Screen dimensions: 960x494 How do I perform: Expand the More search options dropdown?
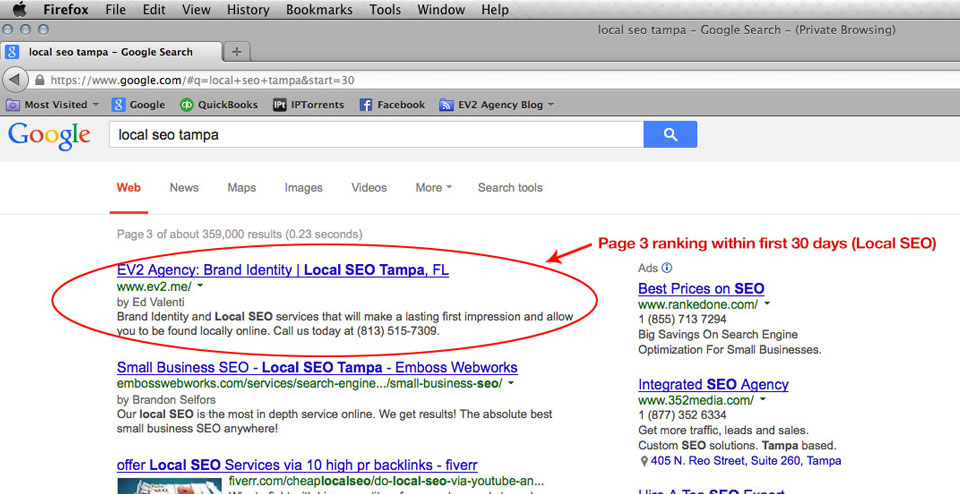[433, 187]
